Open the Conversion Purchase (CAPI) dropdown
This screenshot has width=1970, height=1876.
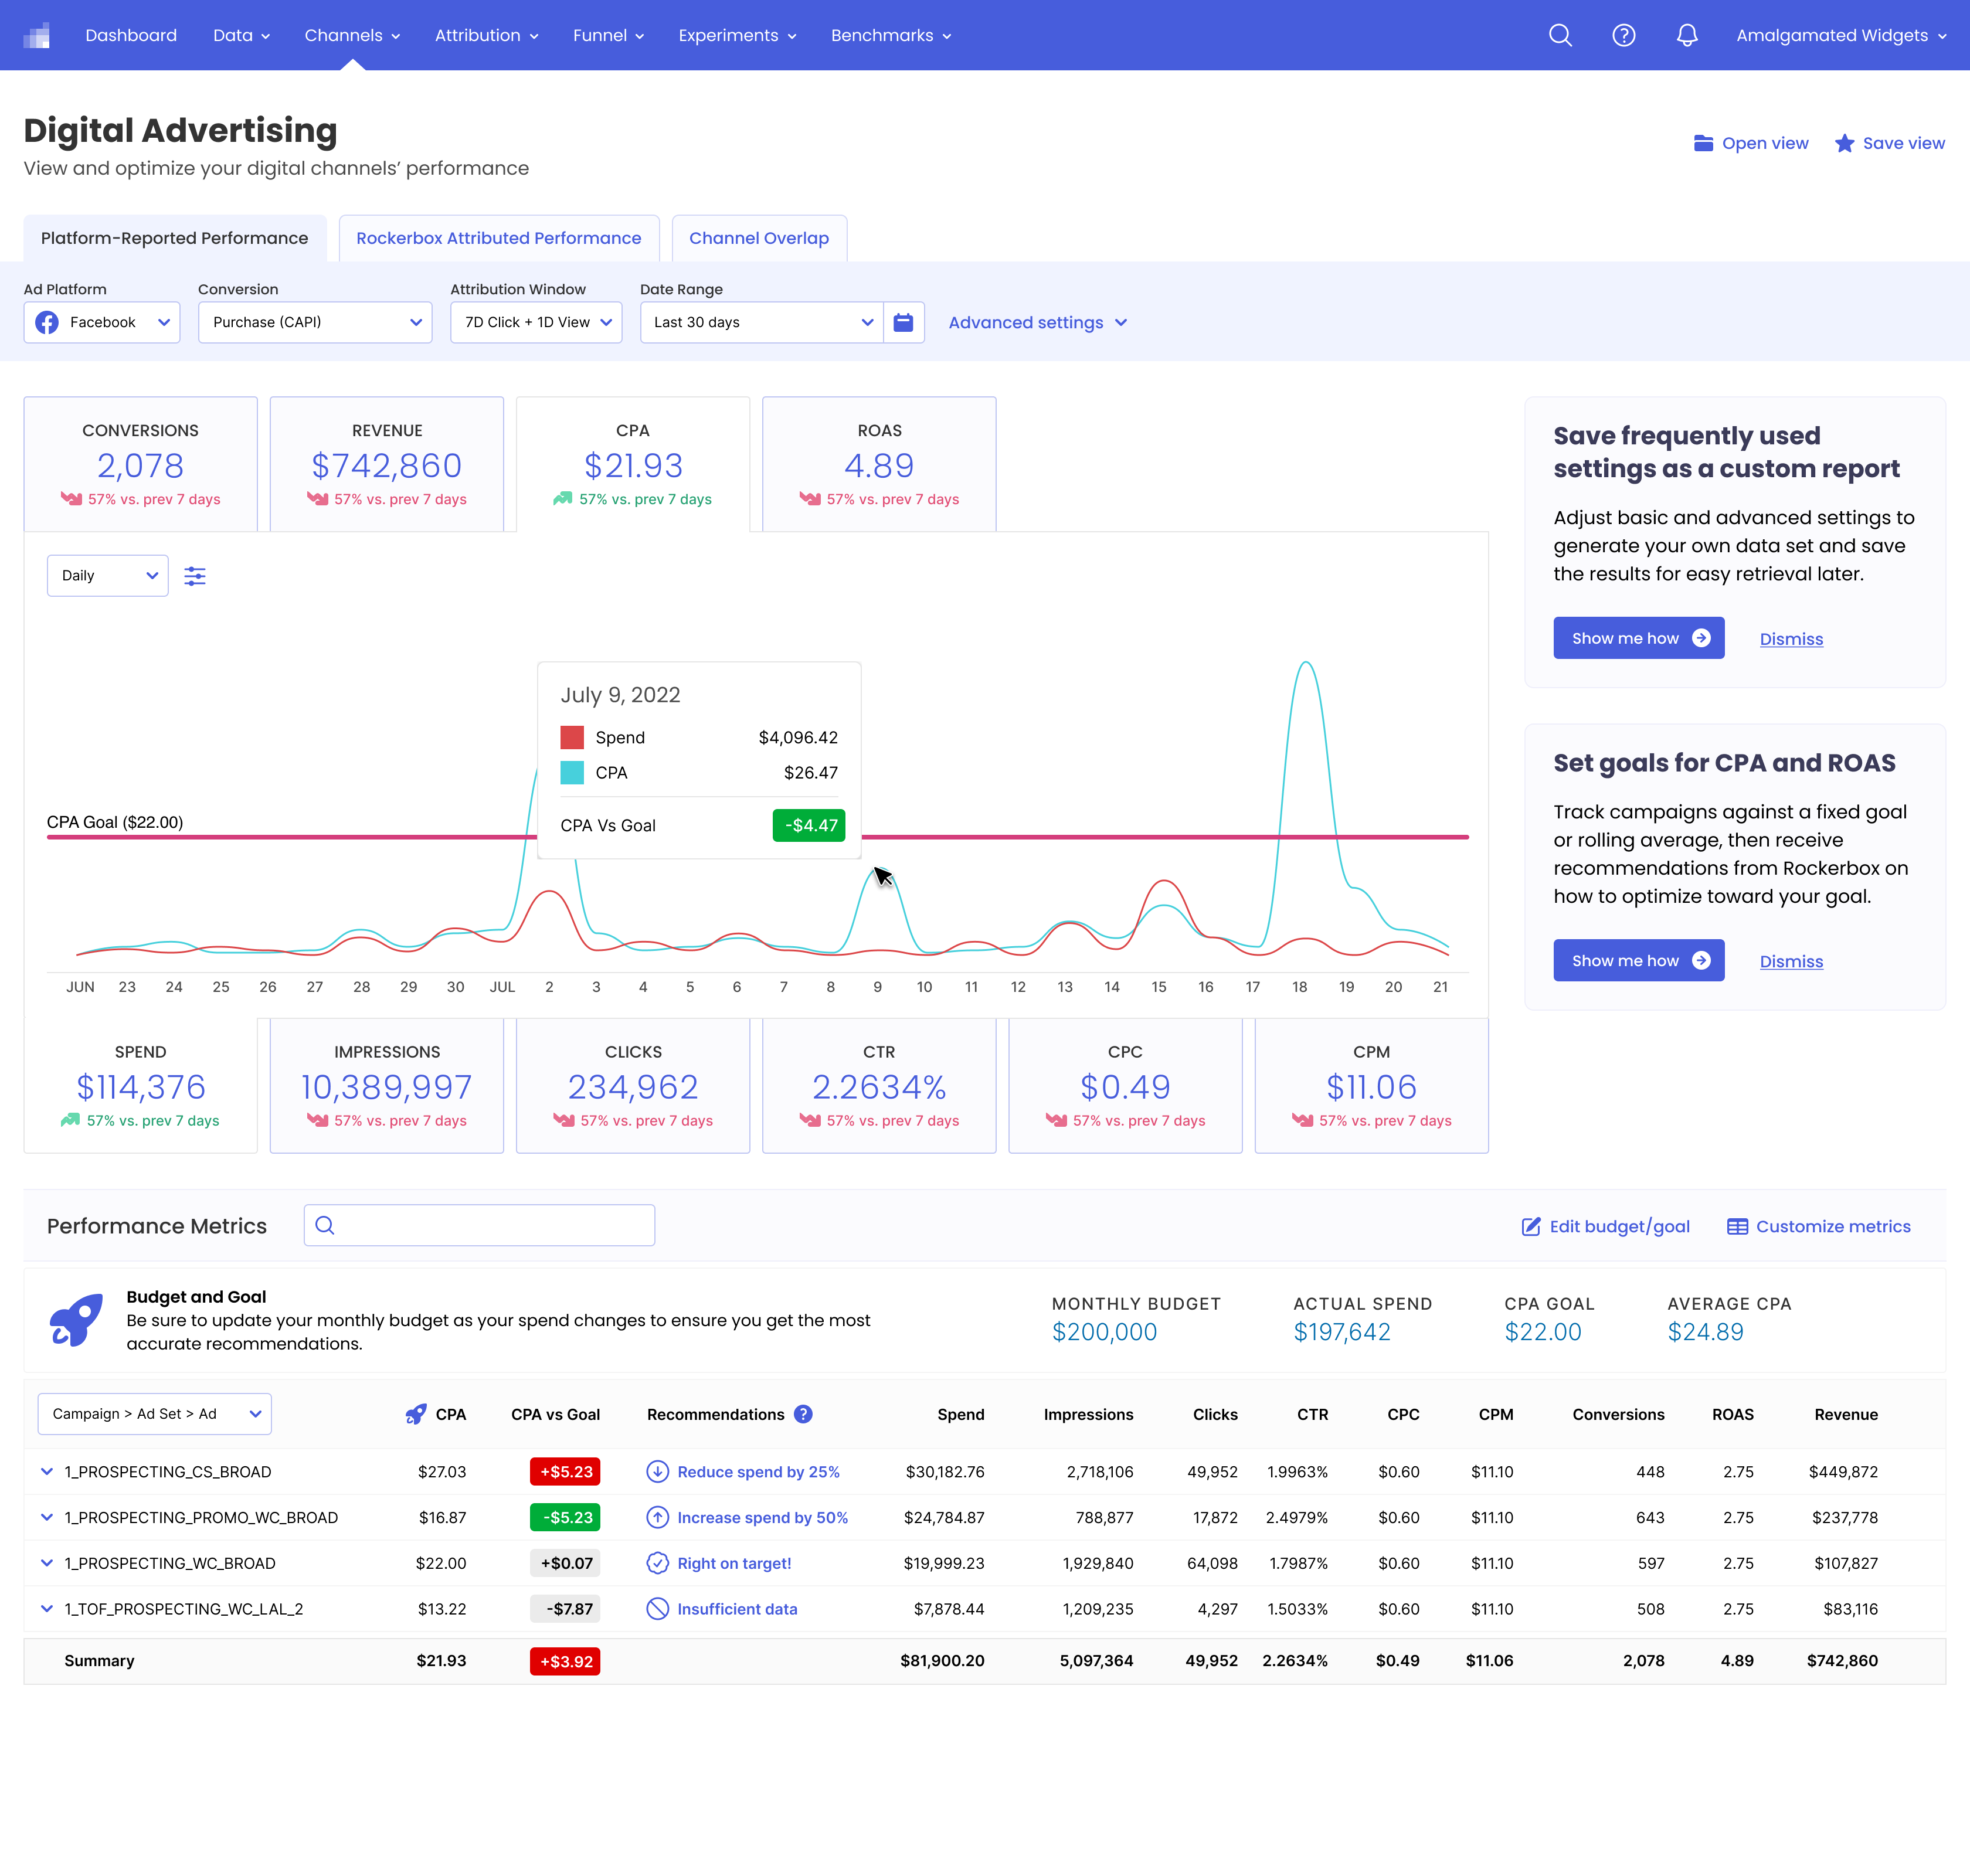pyautogui.click(x=315, y=322)
